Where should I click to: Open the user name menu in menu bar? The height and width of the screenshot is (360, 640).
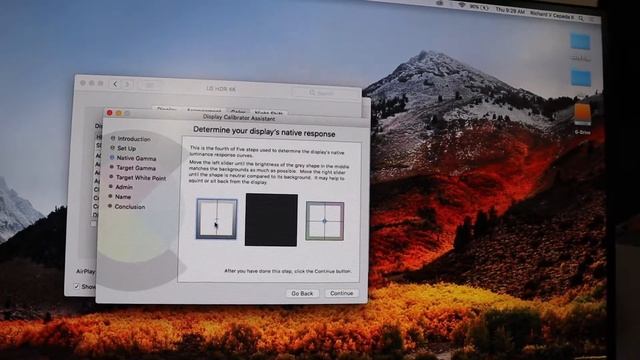tap(551, 16)
